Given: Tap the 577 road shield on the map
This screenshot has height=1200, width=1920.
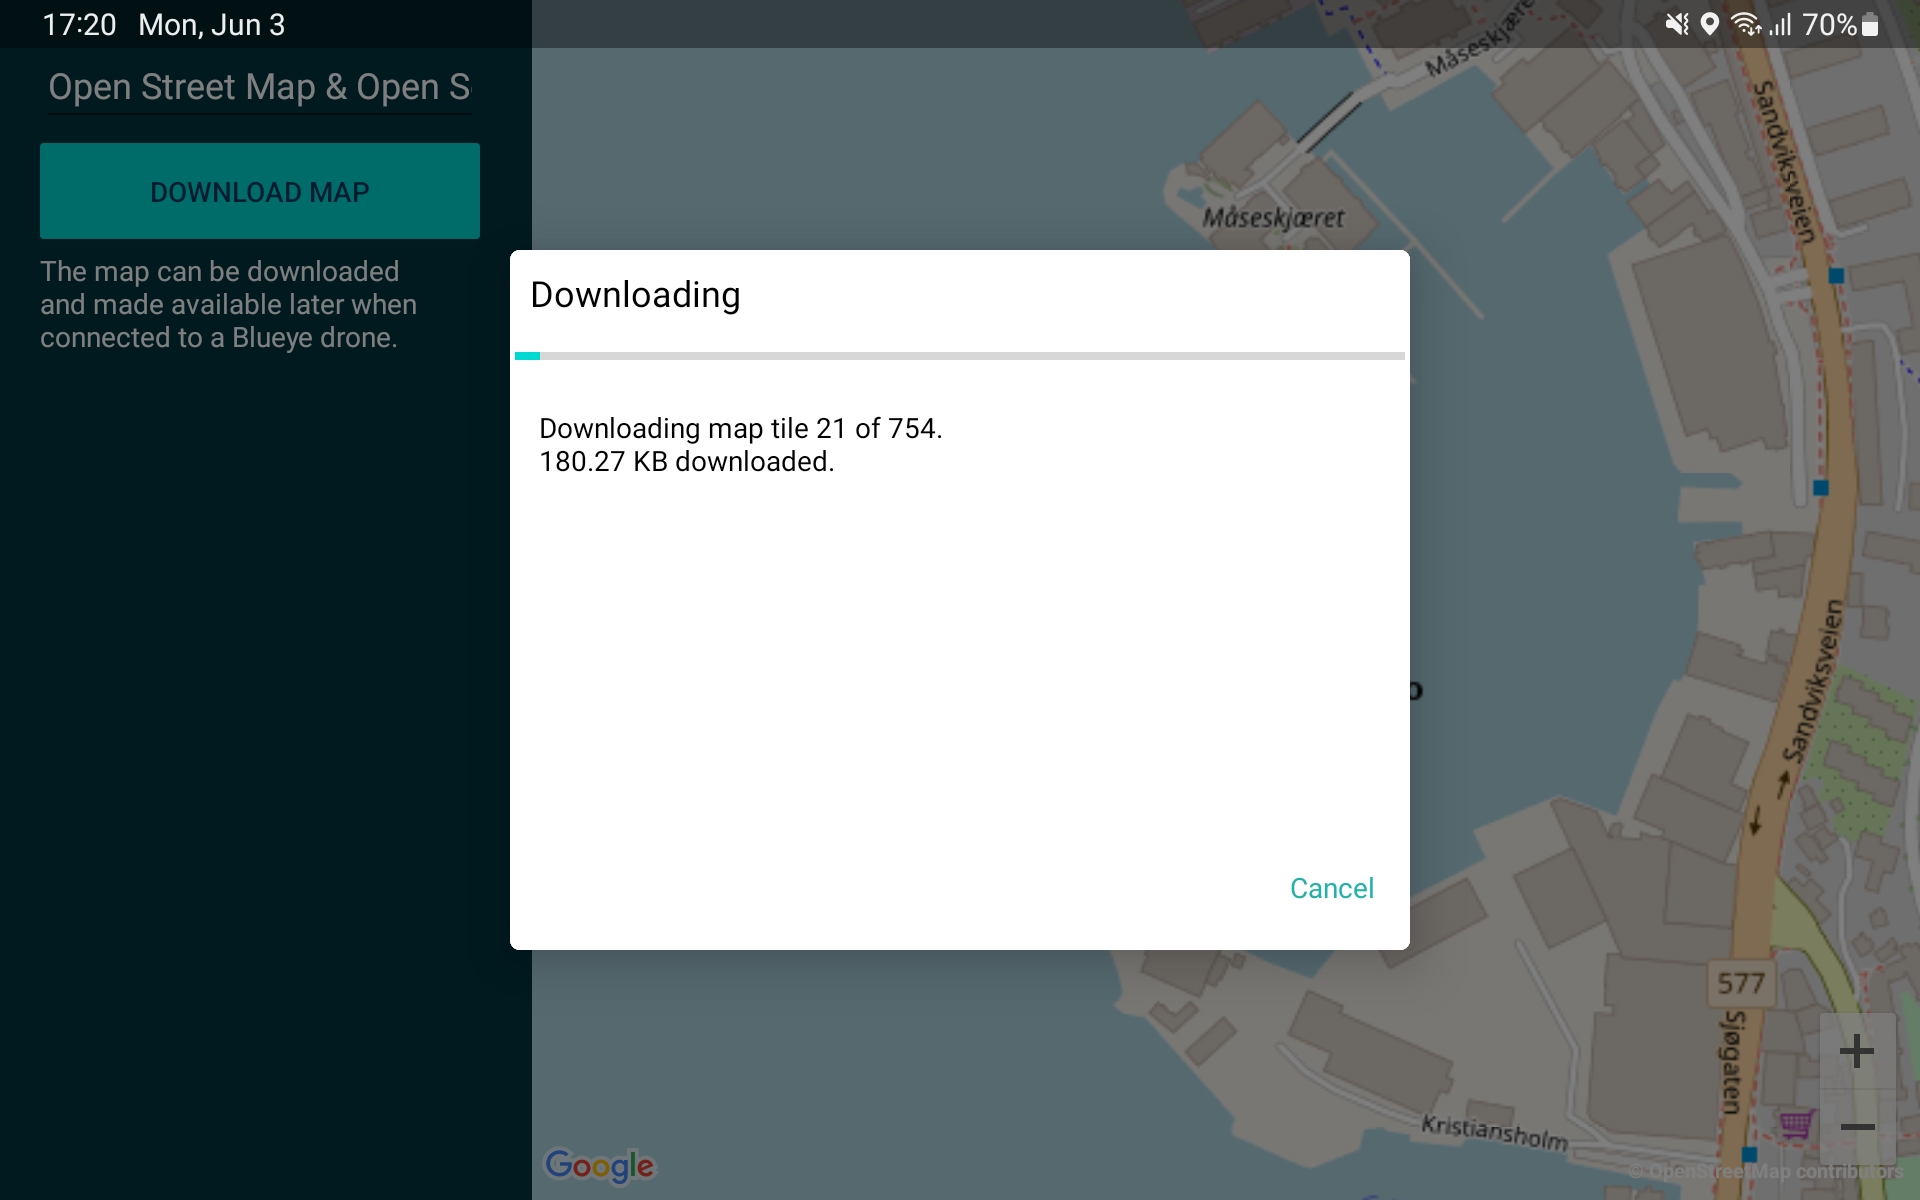Looking at the screenshot, I should click(1741, 983).
